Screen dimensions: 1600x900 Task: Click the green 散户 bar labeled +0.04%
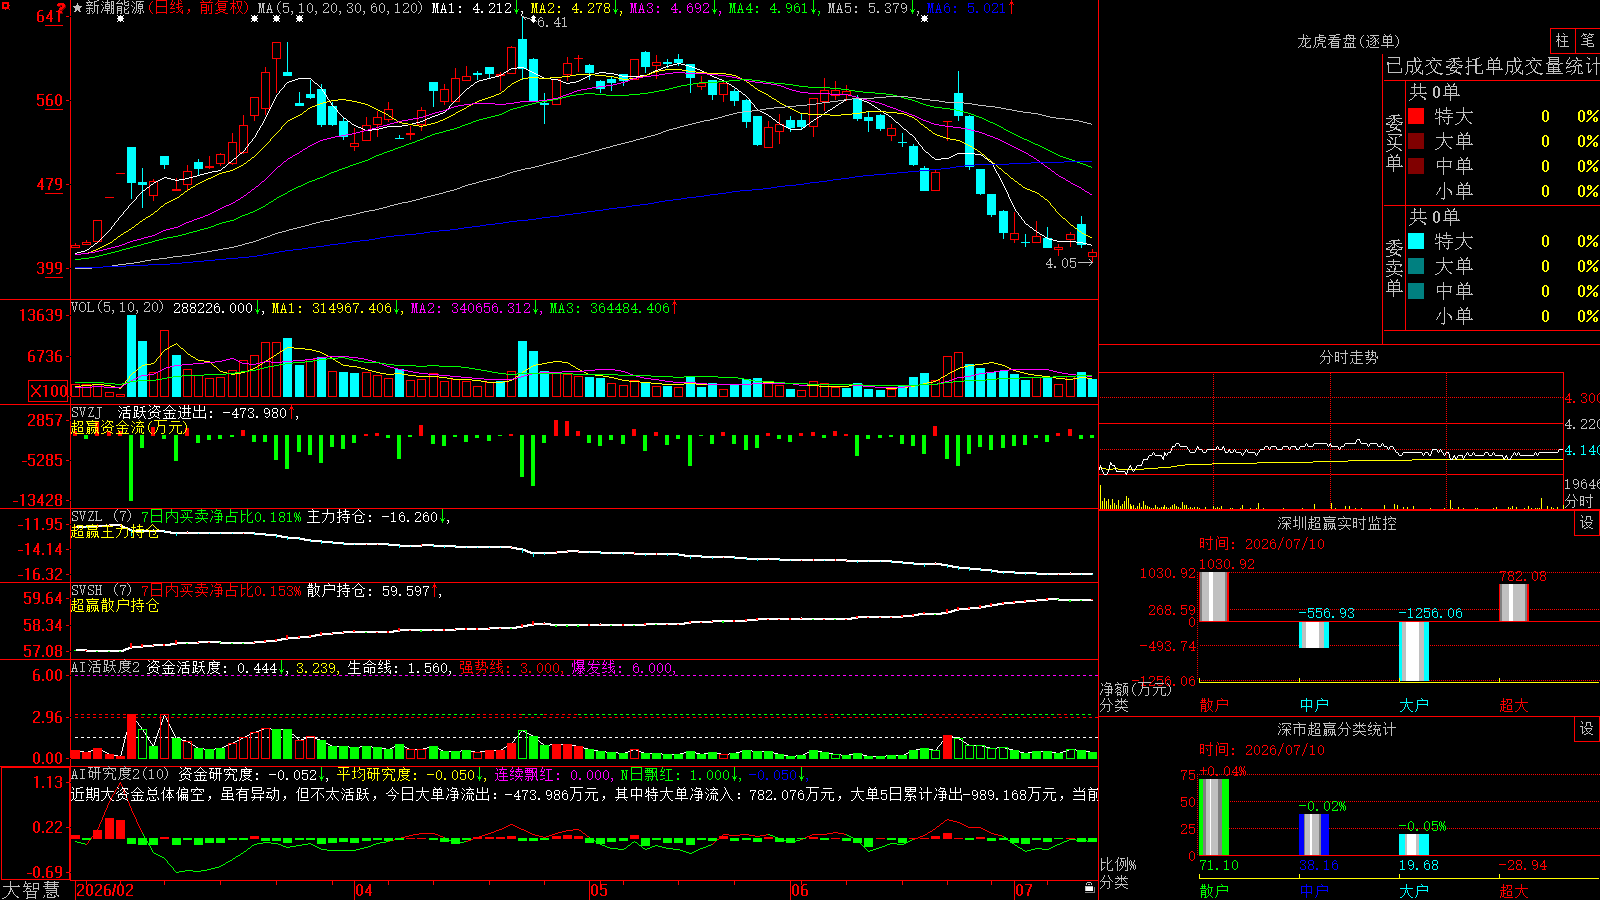[1214, 817]
